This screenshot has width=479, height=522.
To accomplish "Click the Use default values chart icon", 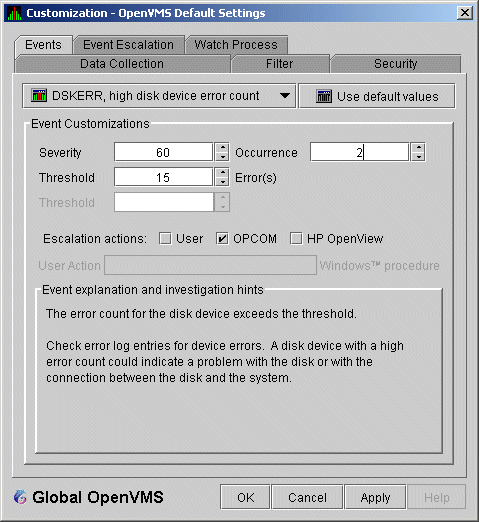I will click(324, 96).
